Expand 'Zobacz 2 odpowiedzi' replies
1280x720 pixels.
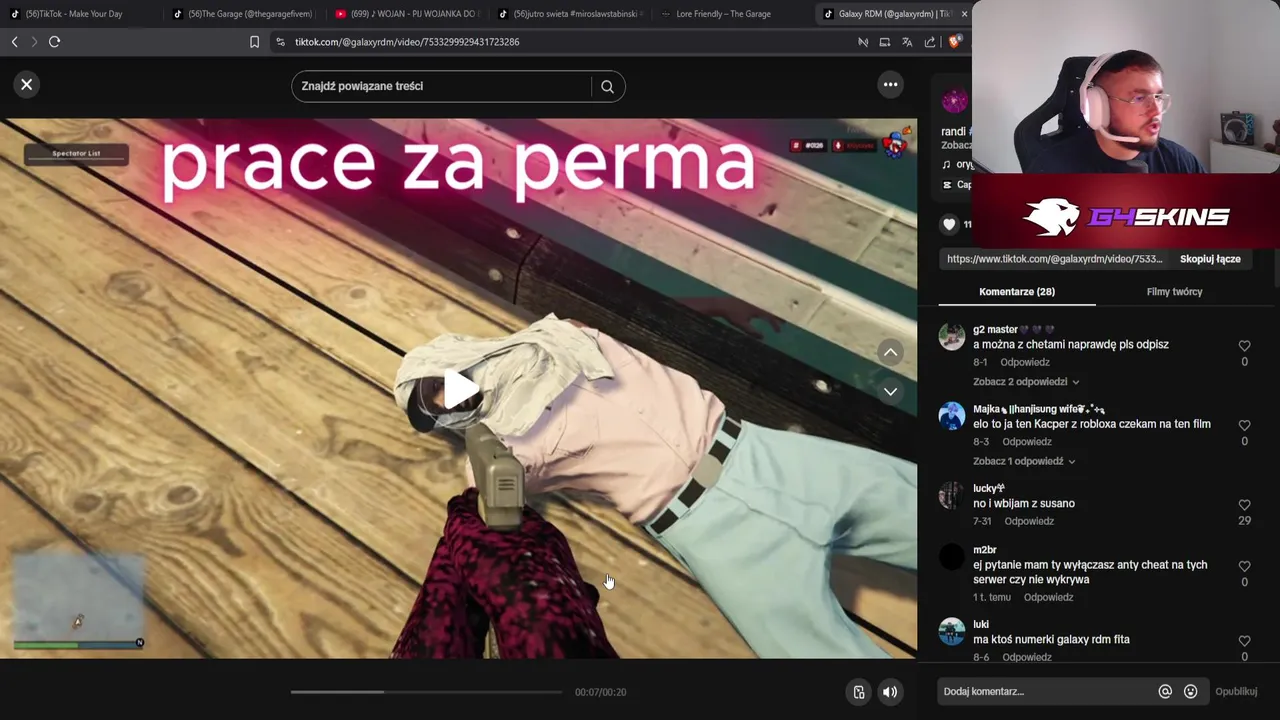pos(1026,382)
